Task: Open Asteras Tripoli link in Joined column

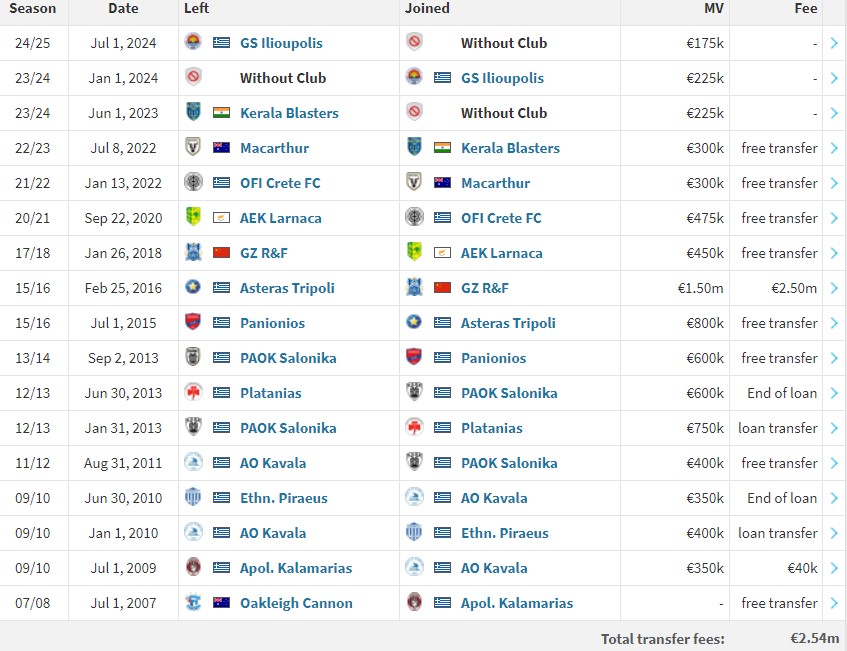Action: (x=508, y=323)
